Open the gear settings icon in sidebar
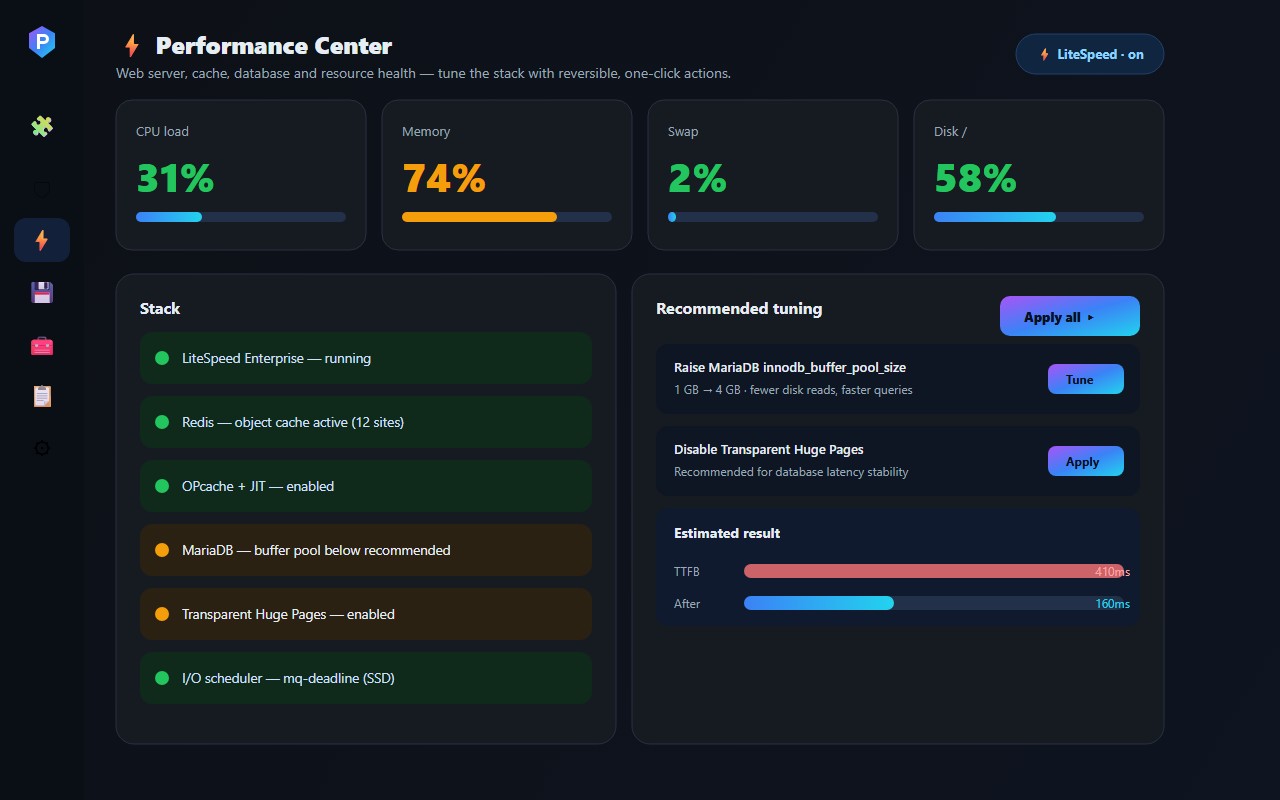This screenshot has height=800, width=1280. (42, 448)
